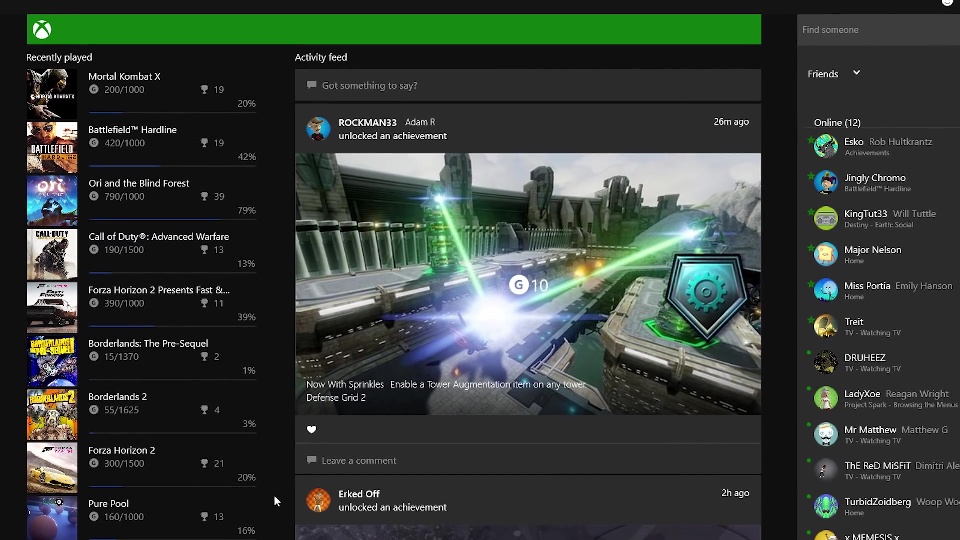Like ROCKMAN33's post with heart icon
960x540 pixels.
(x=312, y=429)
